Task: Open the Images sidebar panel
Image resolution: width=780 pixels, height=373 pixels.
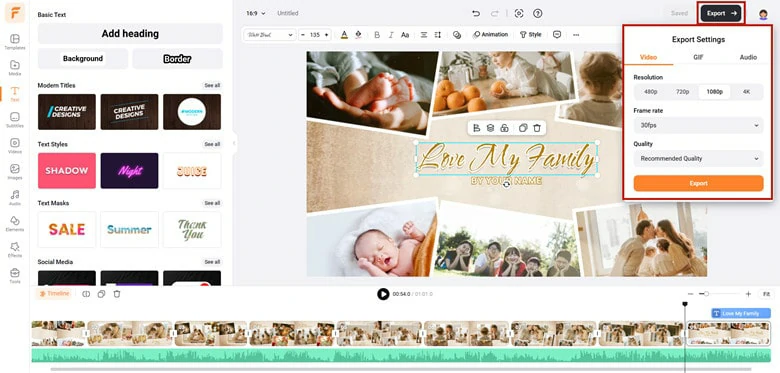Action: 15,171
